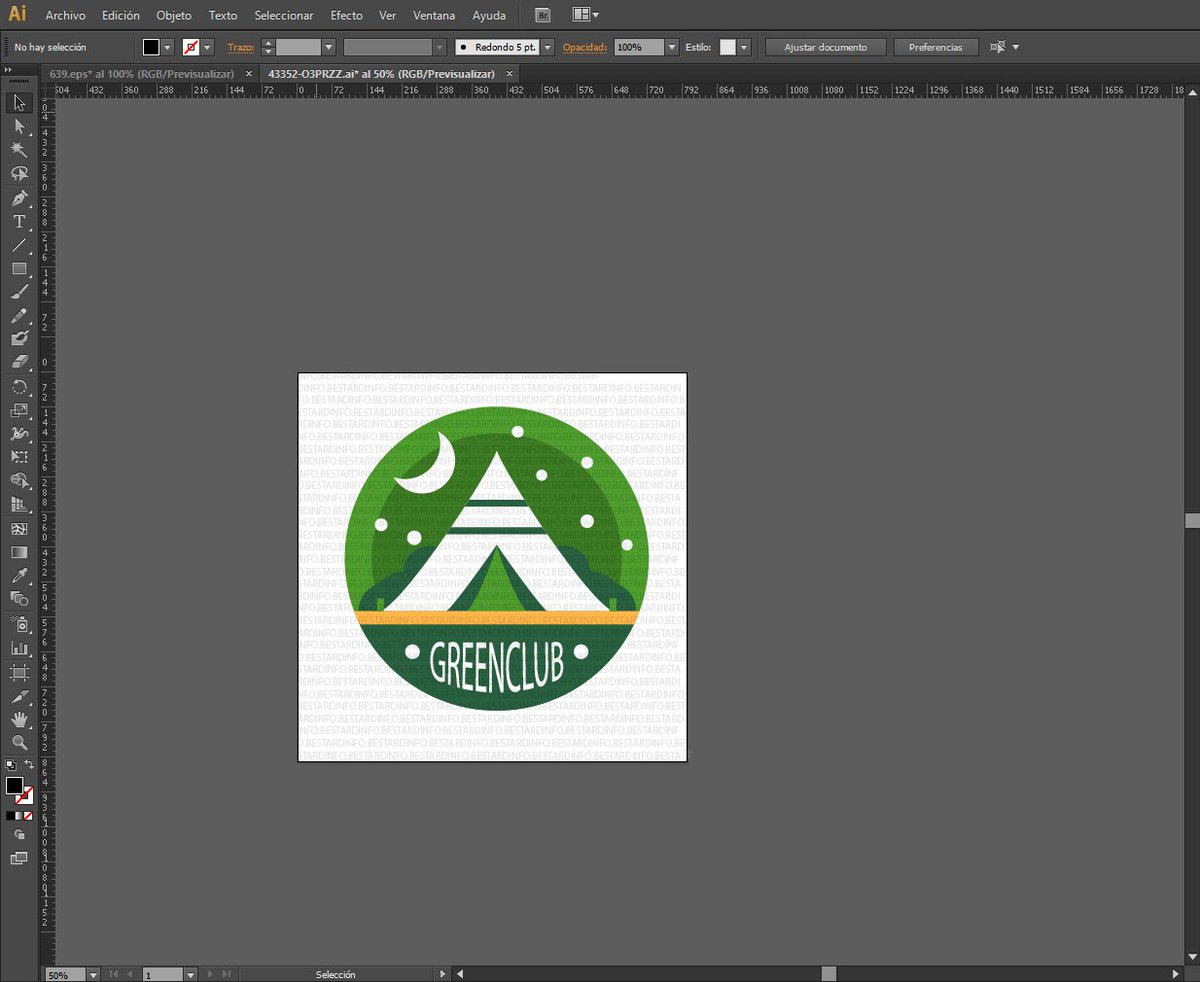Open arrange documents dropdown
This screenshot has width=1200, height=982.
[586, 15]
